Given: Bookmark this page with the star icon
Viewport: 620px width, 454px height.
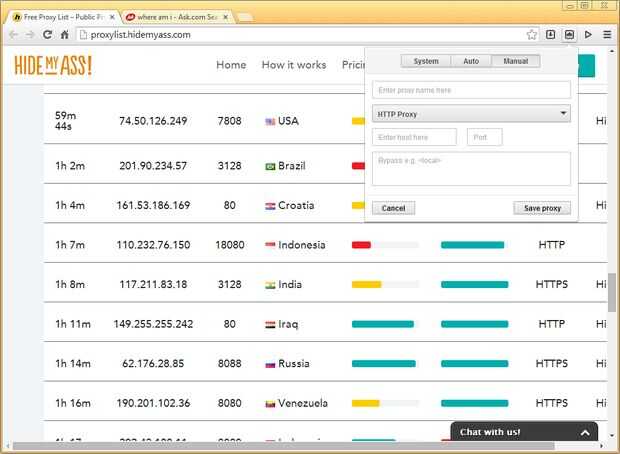Looking at the screenshot, I should (x=532, y=35).
